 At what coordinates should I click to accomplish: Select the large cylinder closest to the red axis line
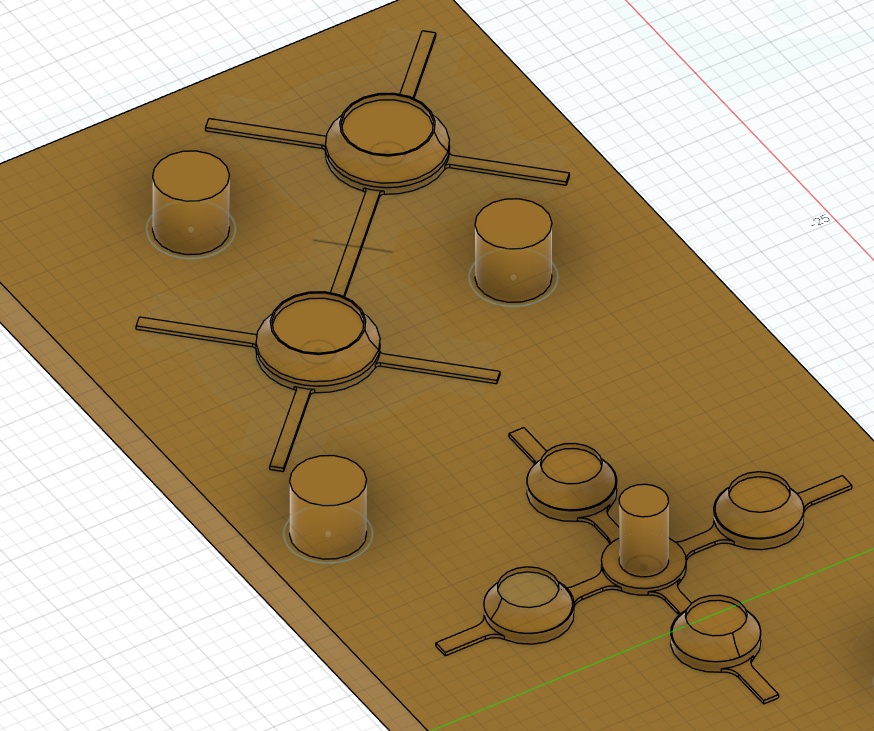click(x=513, y=250)
